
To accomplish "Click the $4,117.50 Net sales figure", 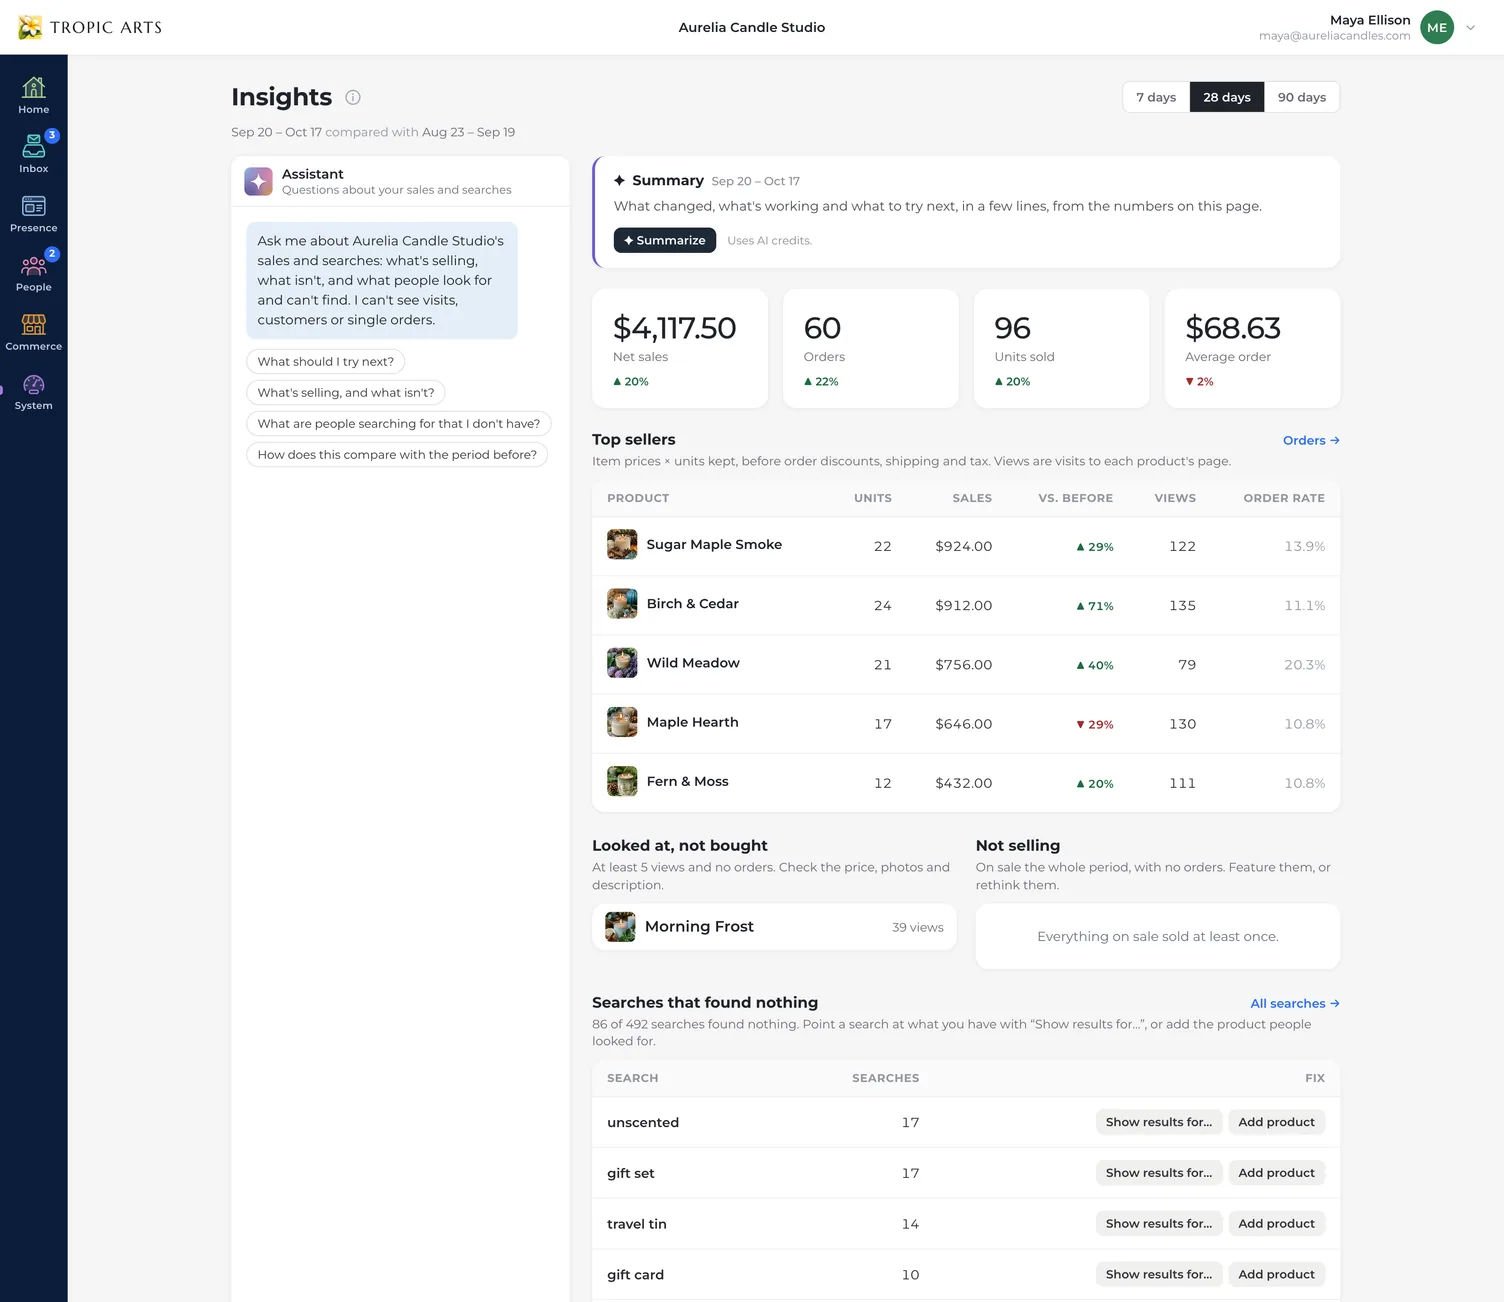I will [x=674, y=328].
